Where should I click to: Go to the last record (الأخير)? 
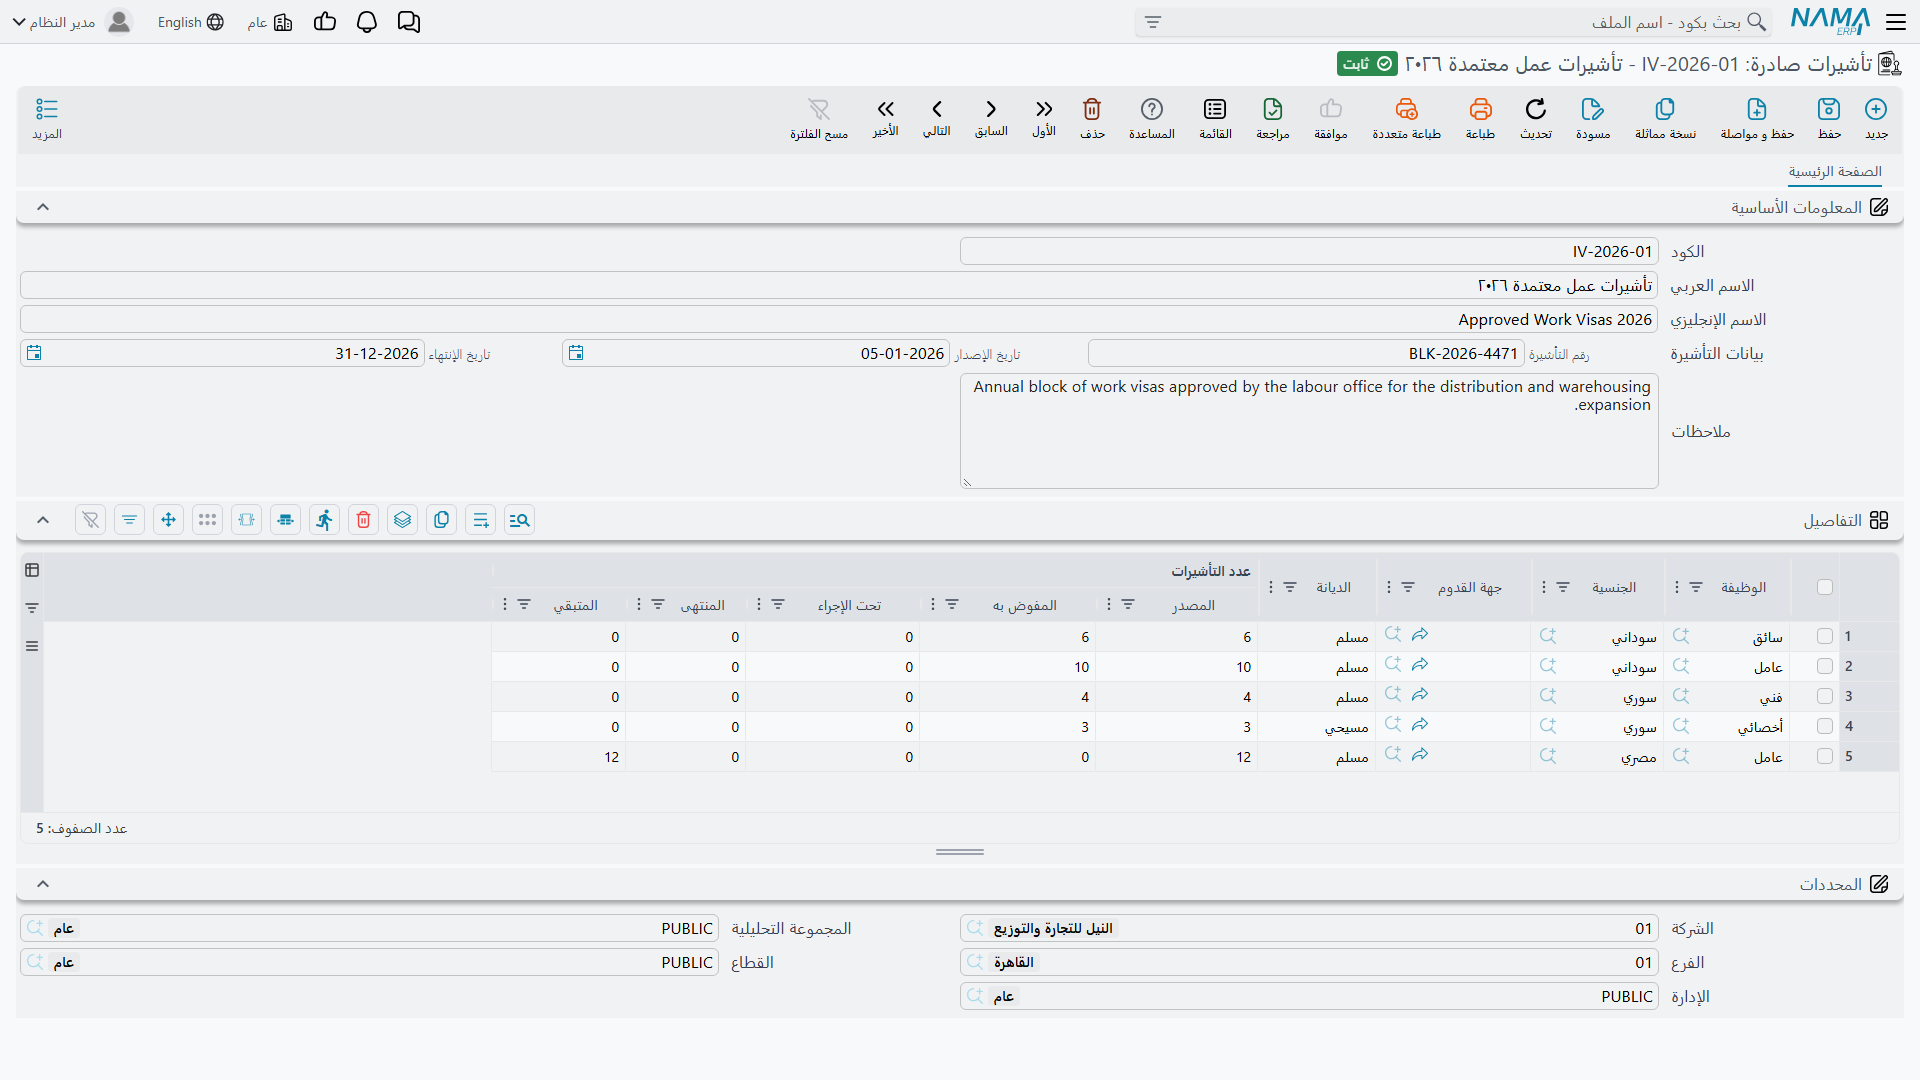coord(885,109)
